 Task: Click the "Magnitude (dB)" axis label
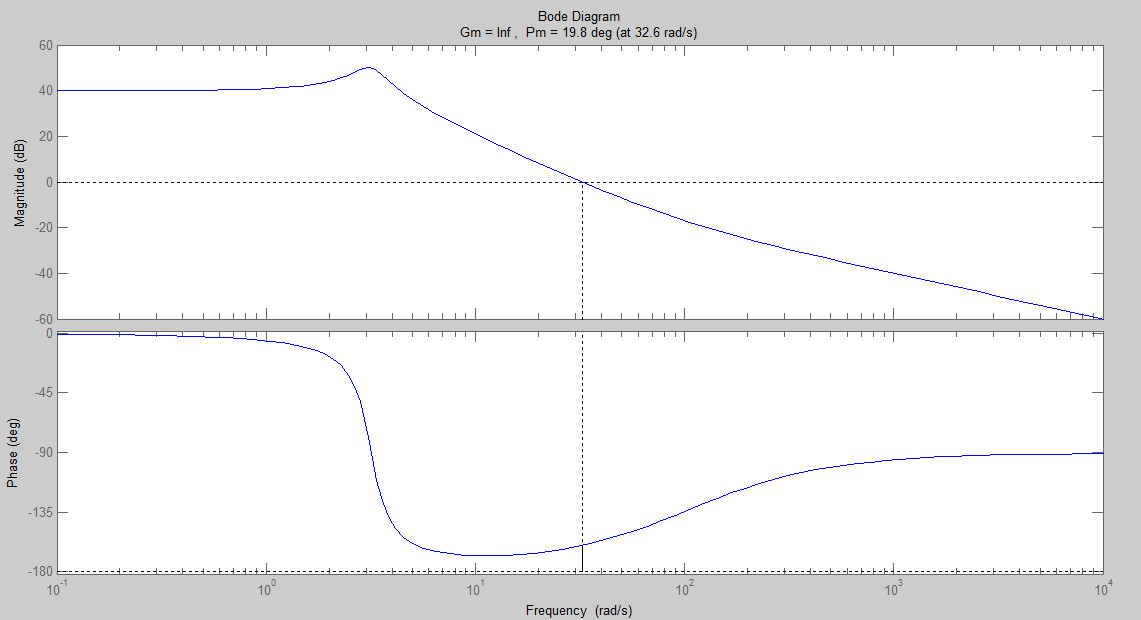(x=20, y=183)
